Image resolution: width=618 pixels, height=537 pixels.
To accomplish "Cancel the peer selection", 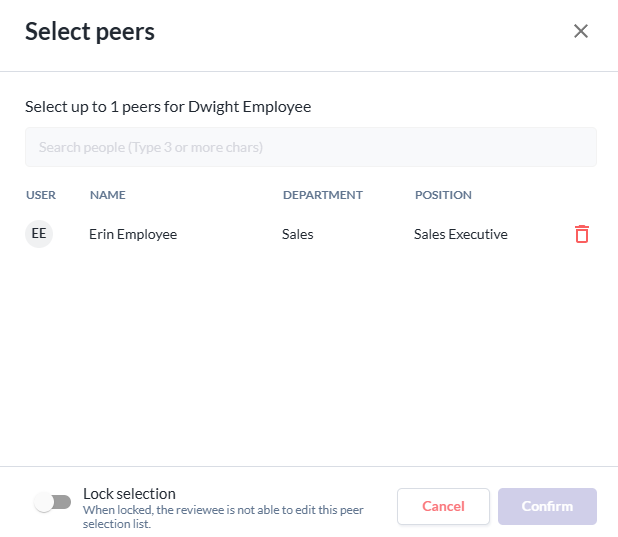I will [x=443, y=506].
